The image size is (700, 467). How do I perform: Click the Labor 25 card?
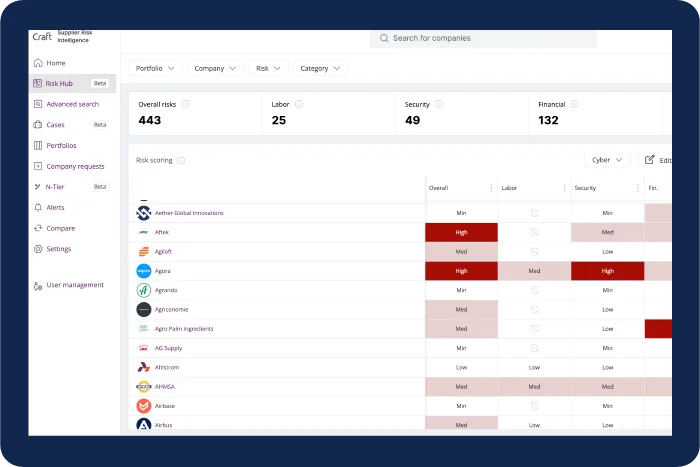329,113
